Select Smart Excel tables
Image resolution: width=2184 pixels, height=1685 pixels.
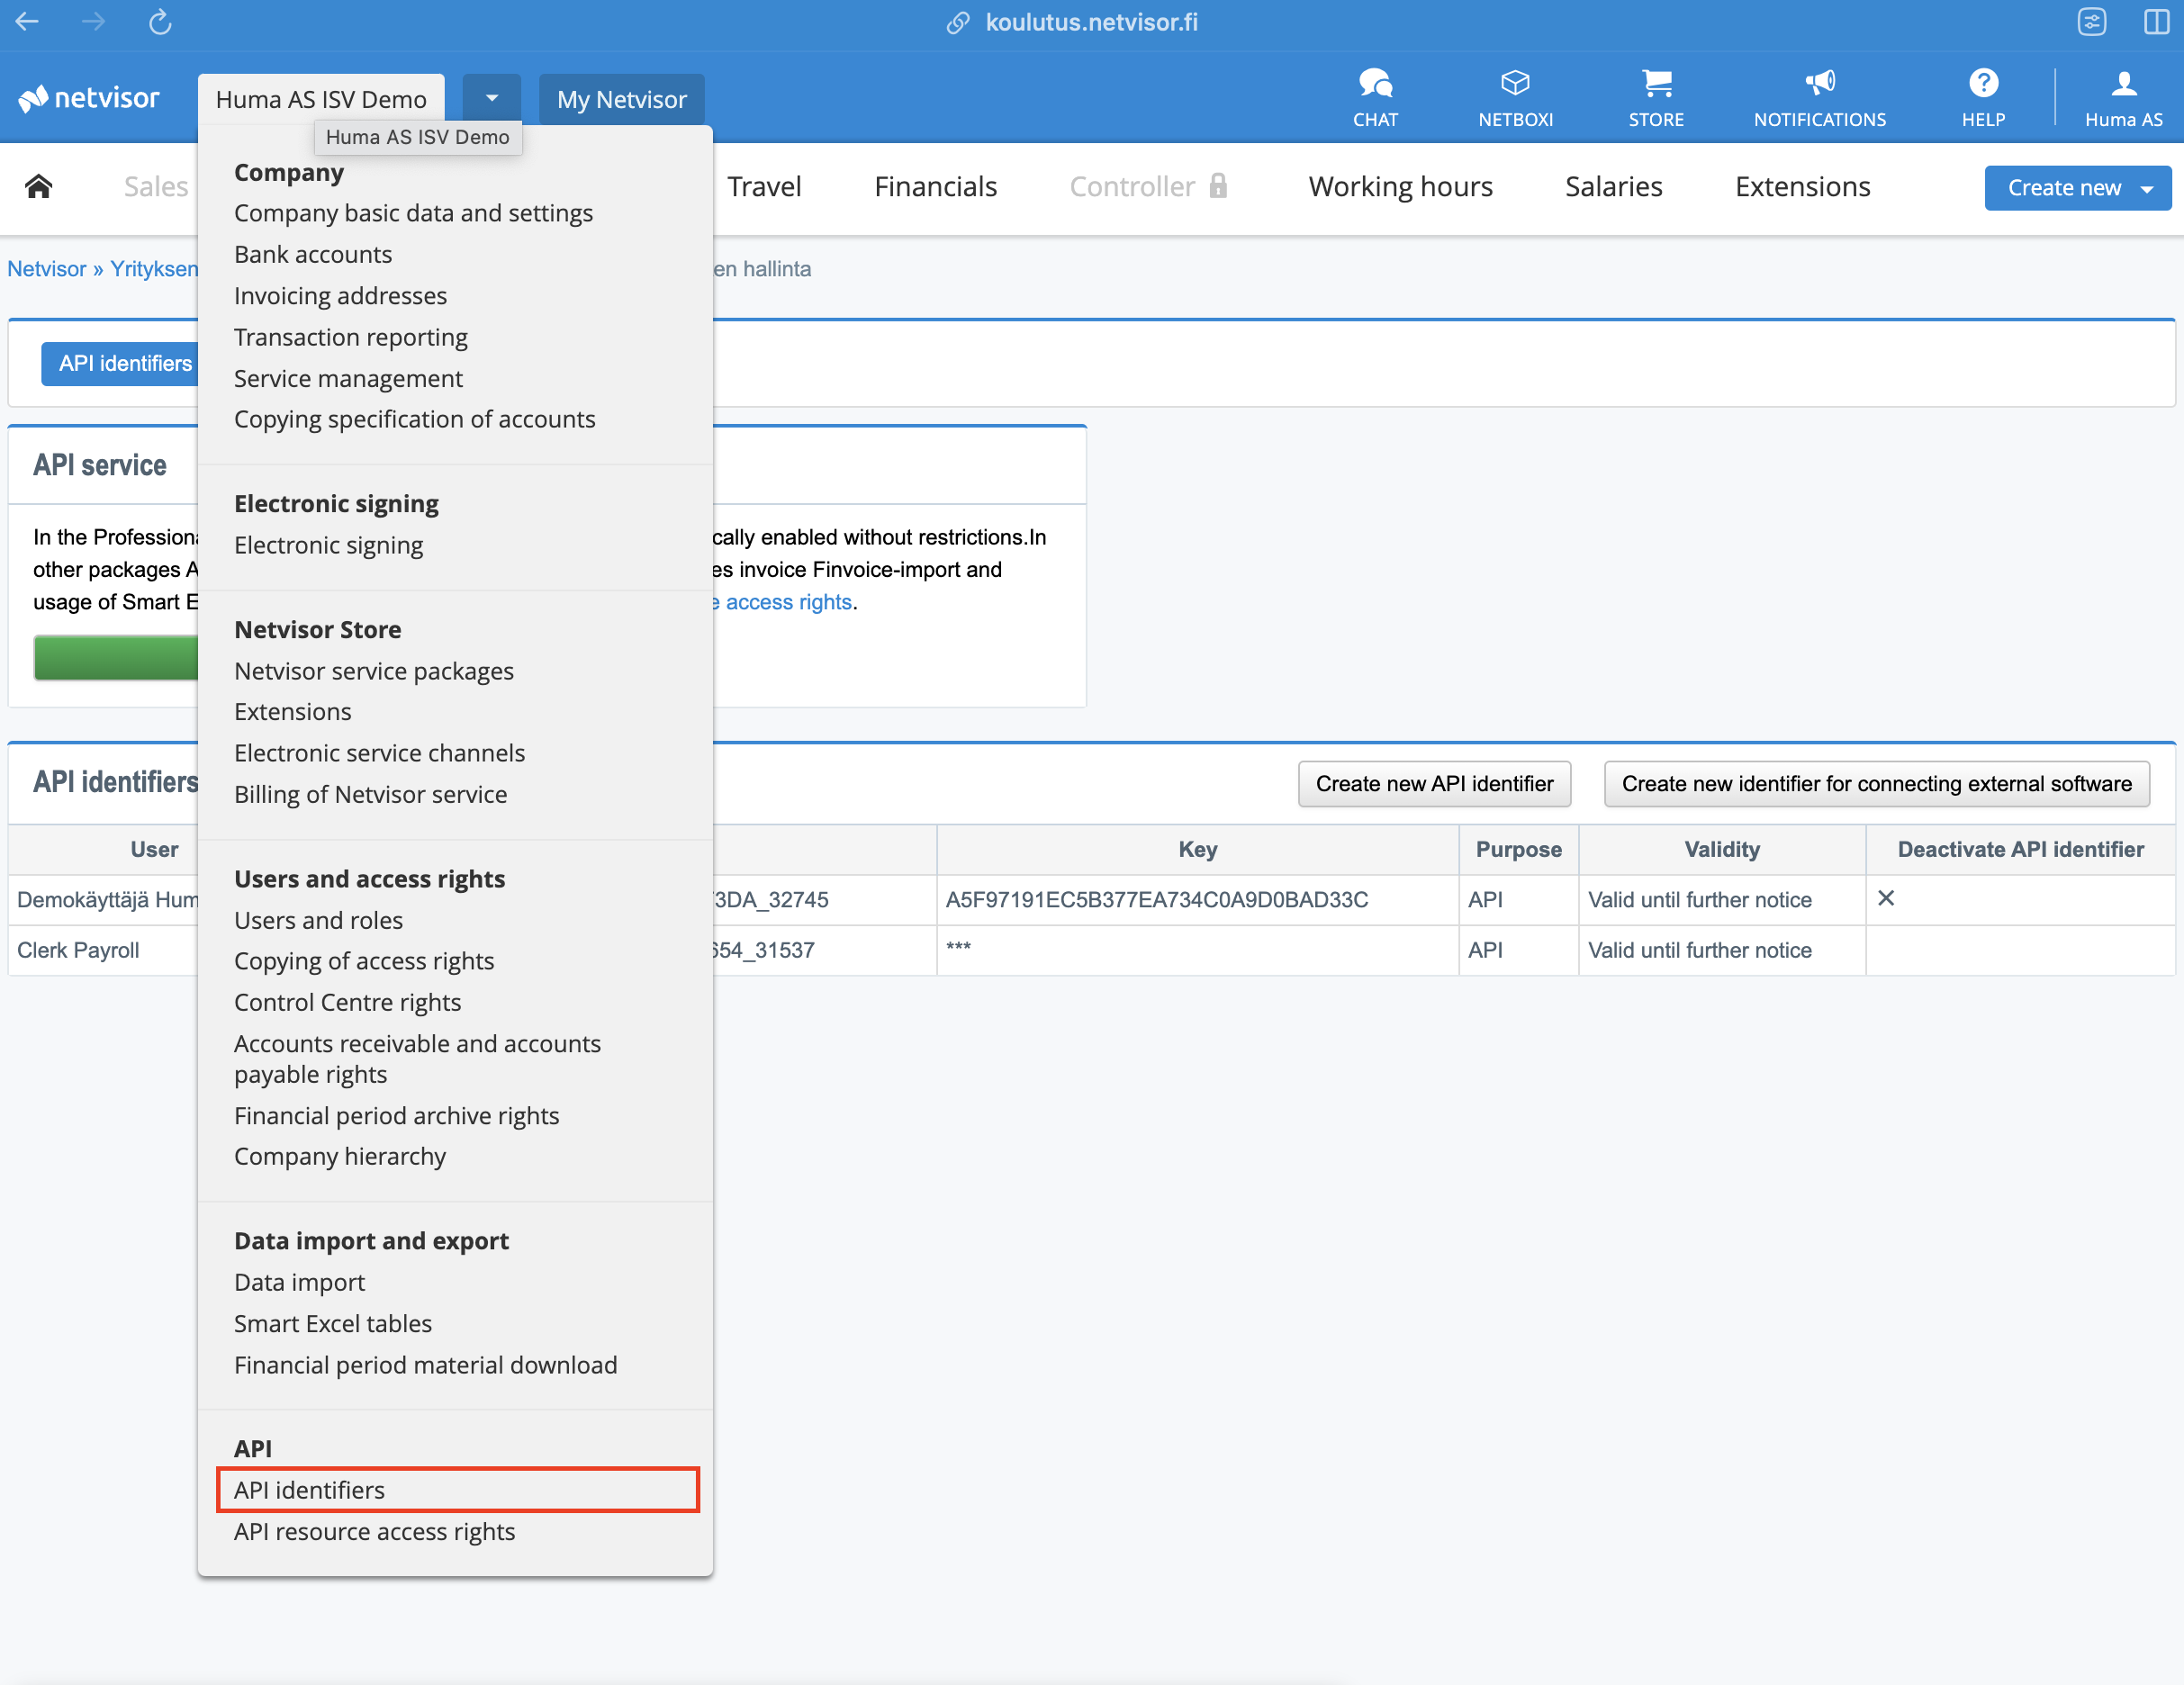click(332, 1323)
